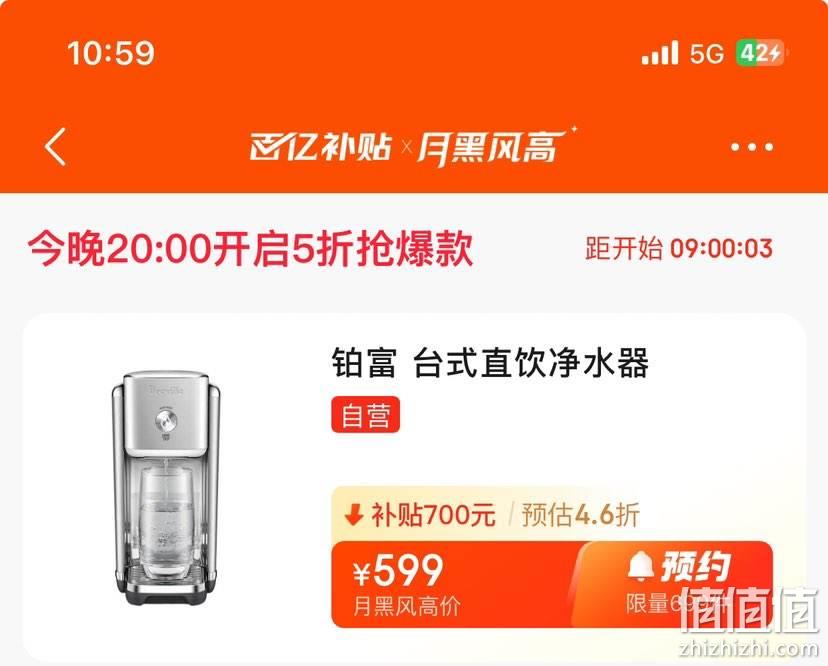
Task: Tap the 5G network indicator
Action: (x=707, y=53)
